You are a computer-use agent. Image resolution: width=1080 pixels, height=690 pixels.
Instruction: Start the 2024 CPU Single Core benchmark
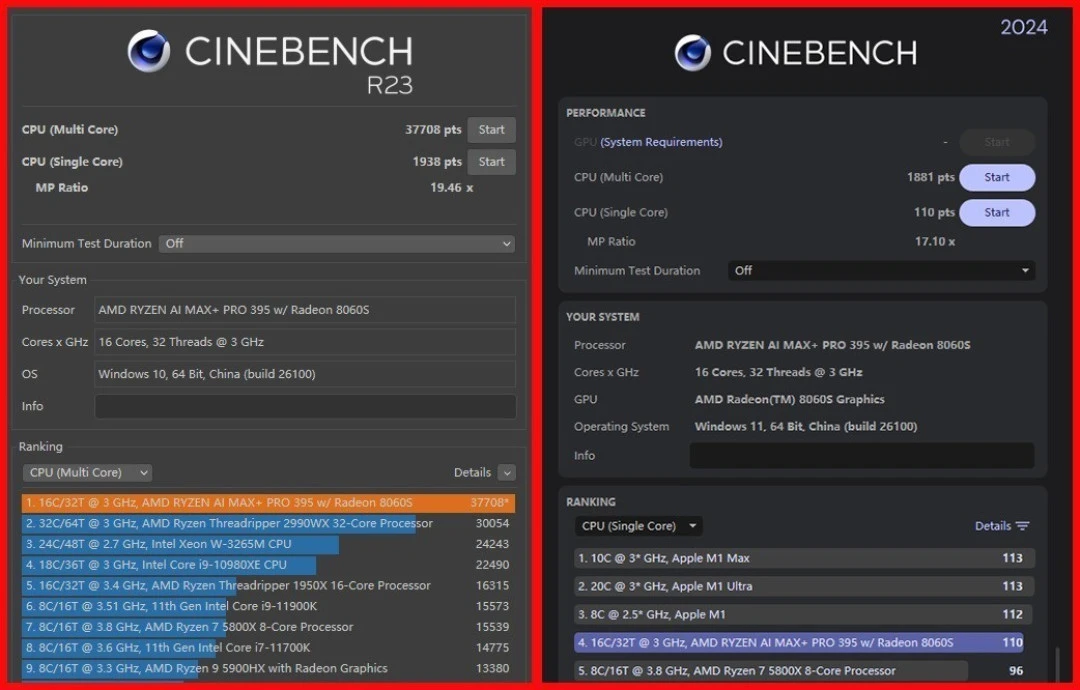click(x=996, y=213)
